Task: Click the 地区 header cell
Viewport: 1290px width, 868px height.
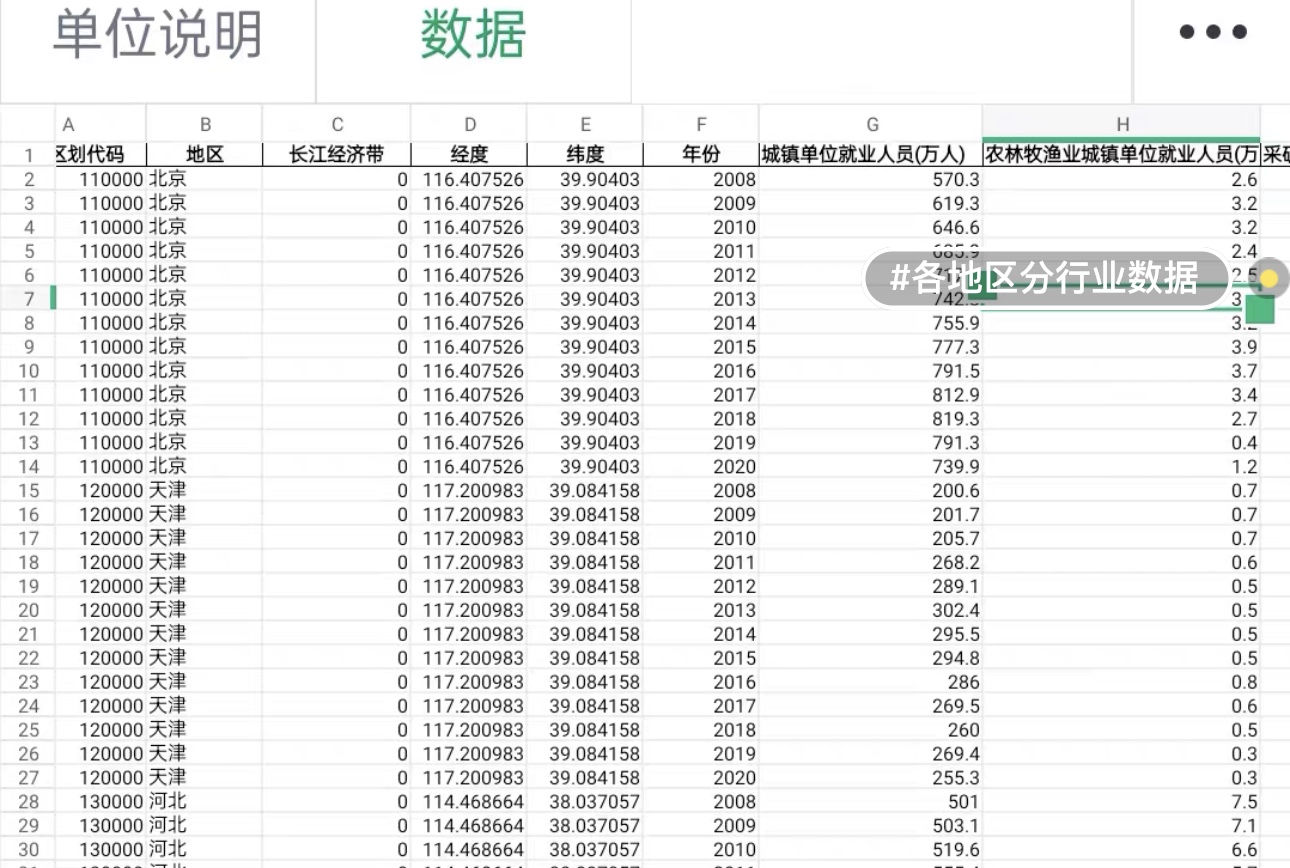Action: click(205, 155)
